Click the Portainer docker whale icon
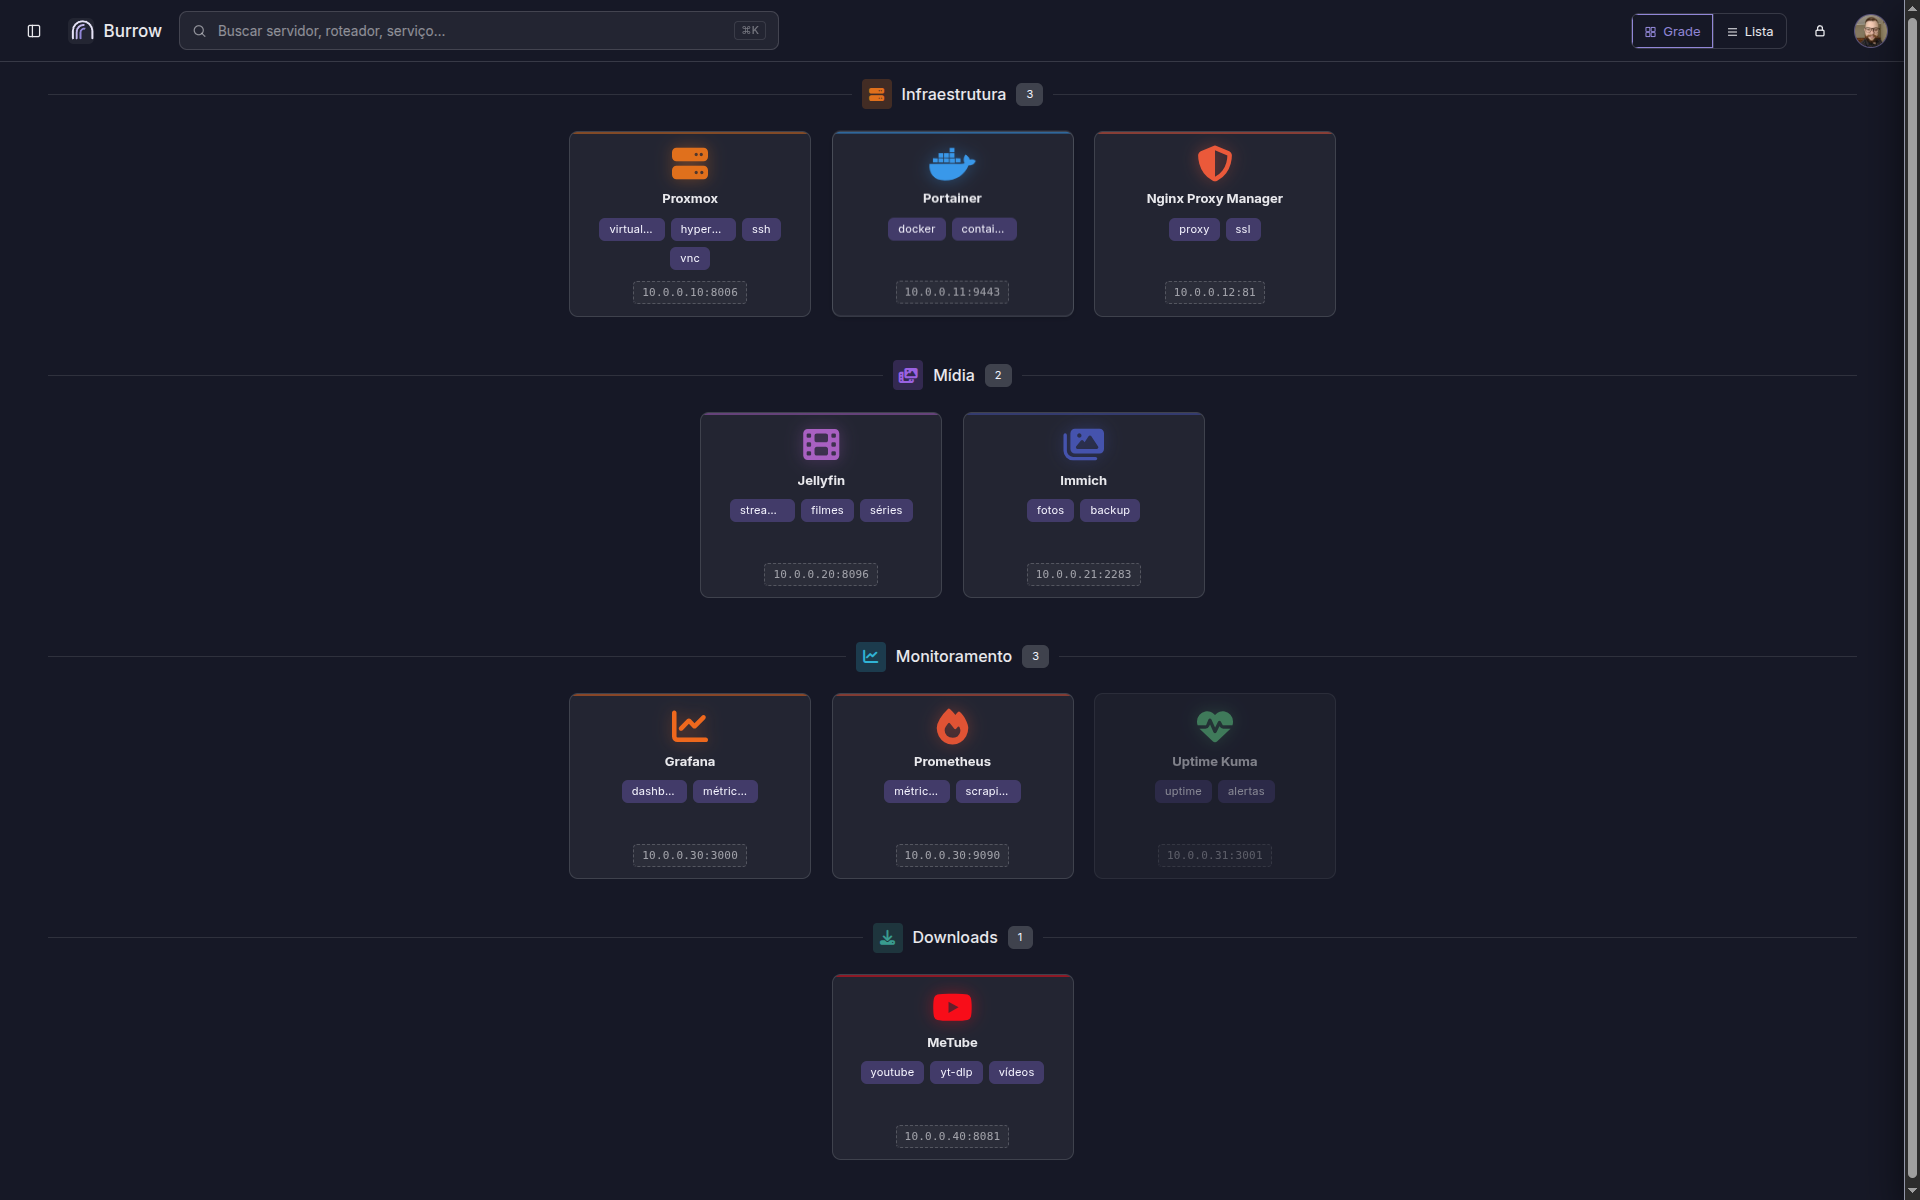 point(952,163)
